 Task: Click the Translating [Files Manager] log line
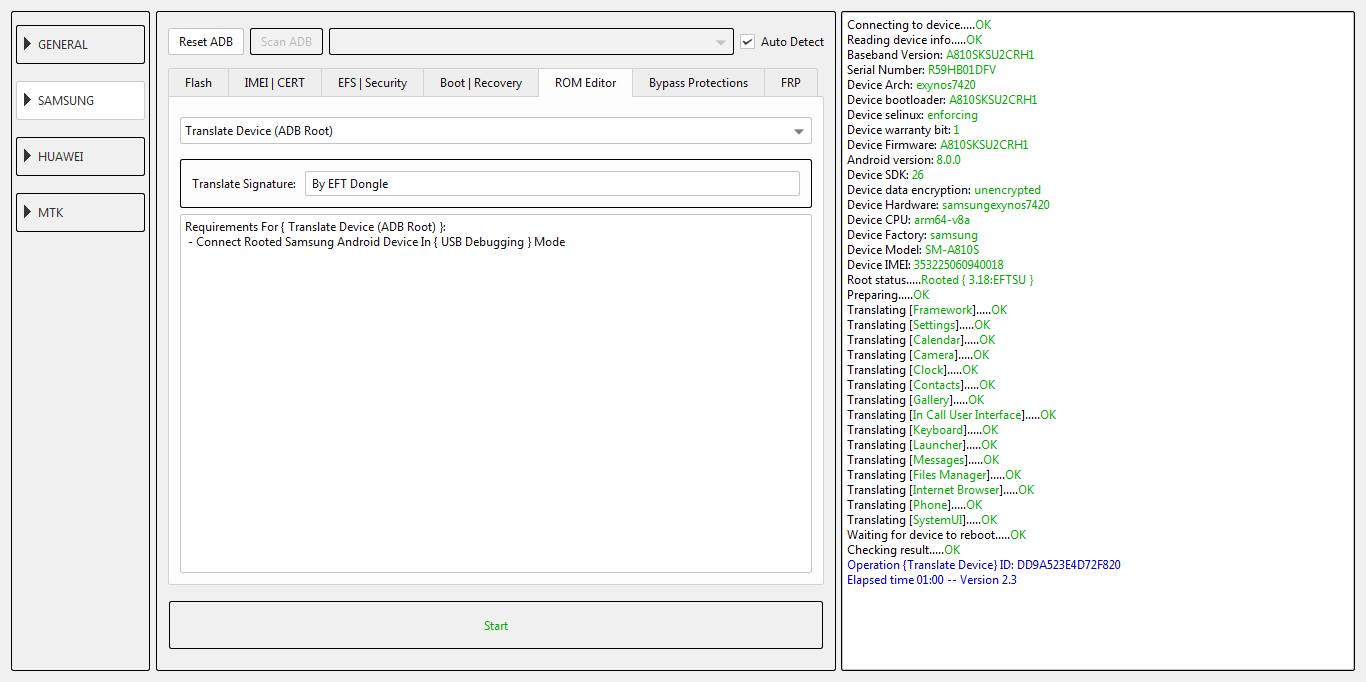click(x=934, y=475)
